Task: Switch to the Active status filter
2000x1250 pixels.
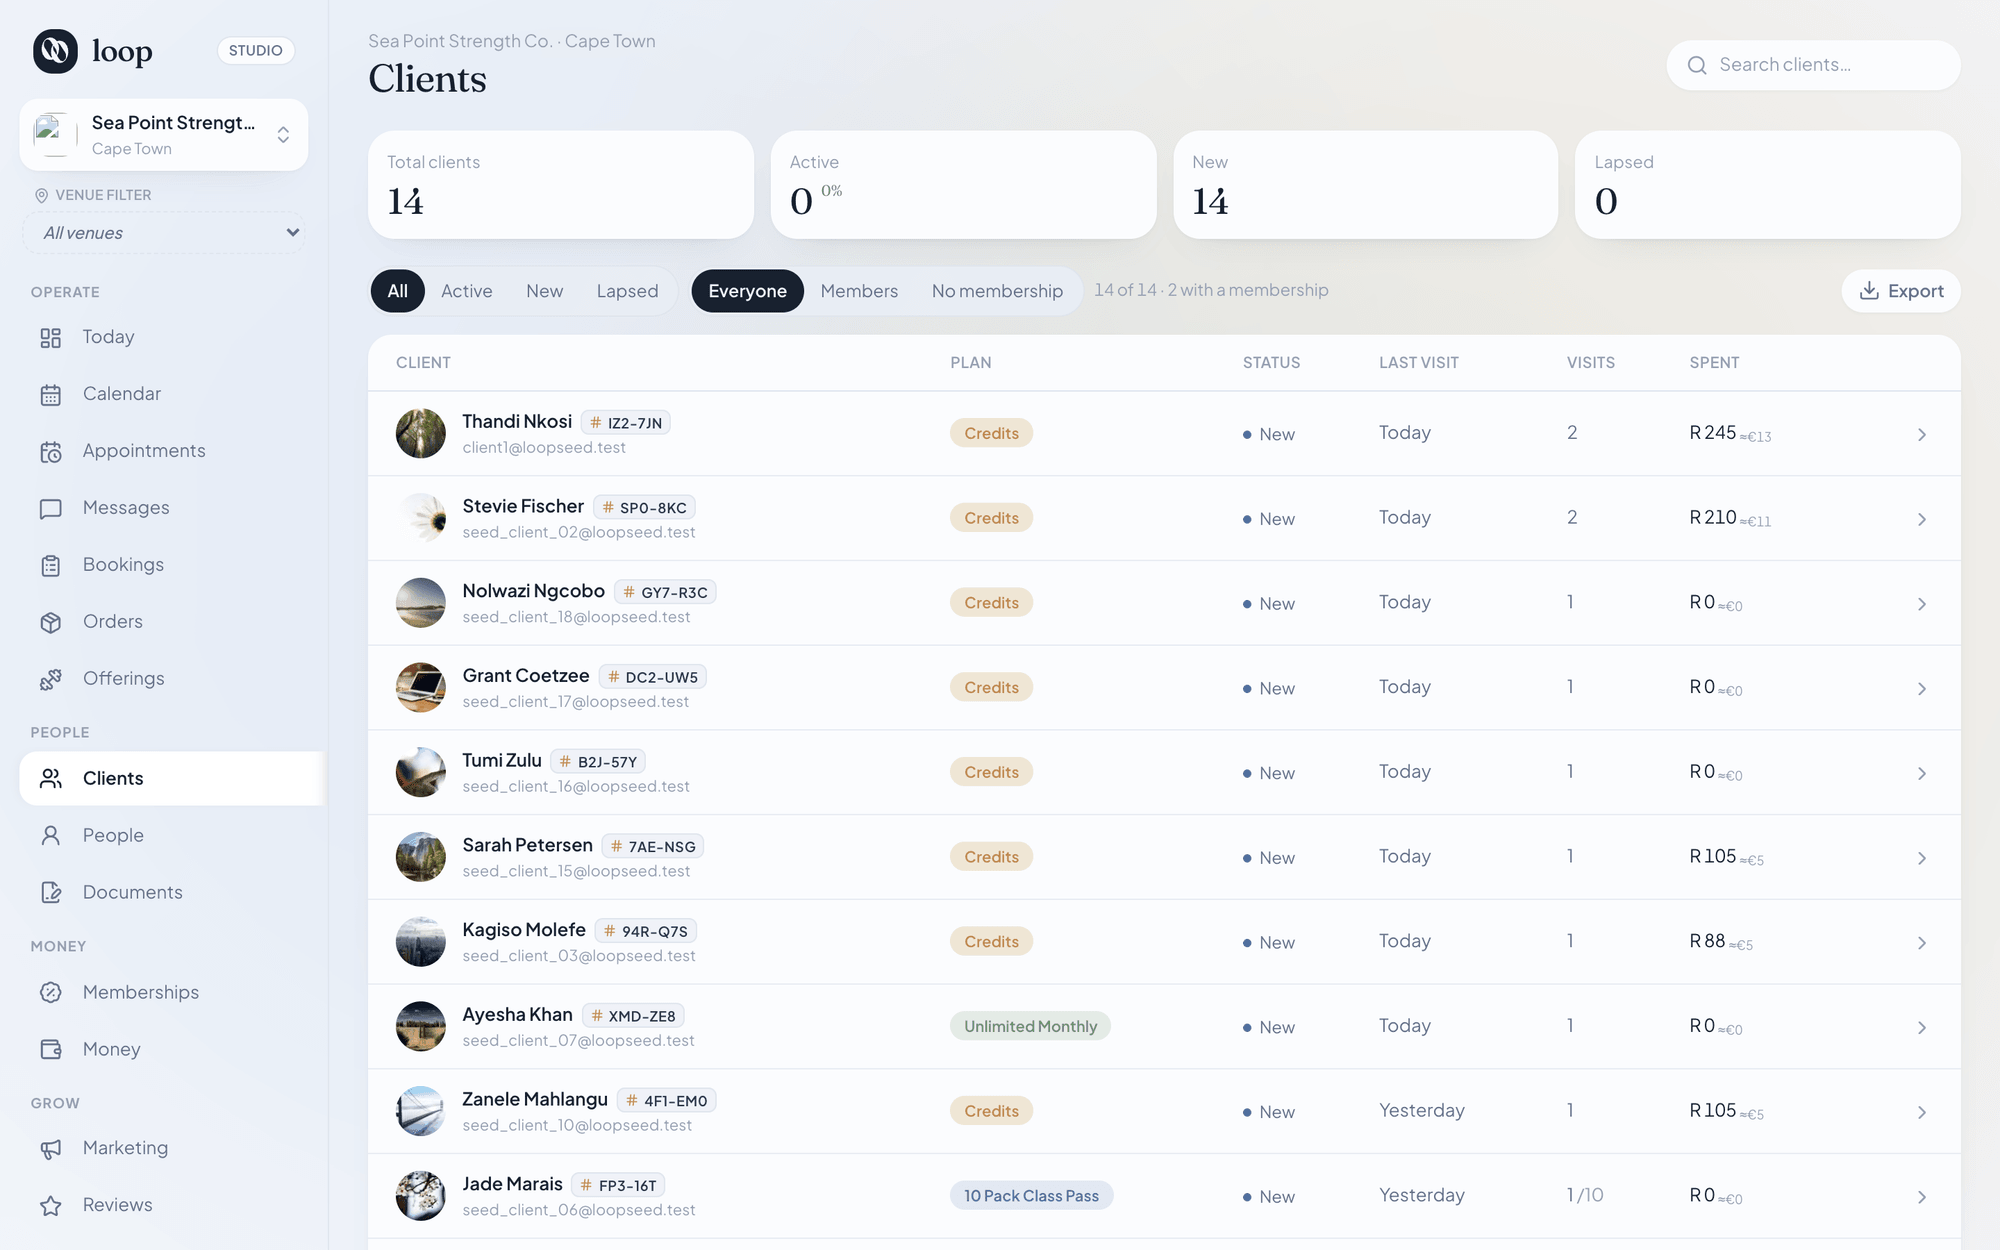Action: click(467, 291)
